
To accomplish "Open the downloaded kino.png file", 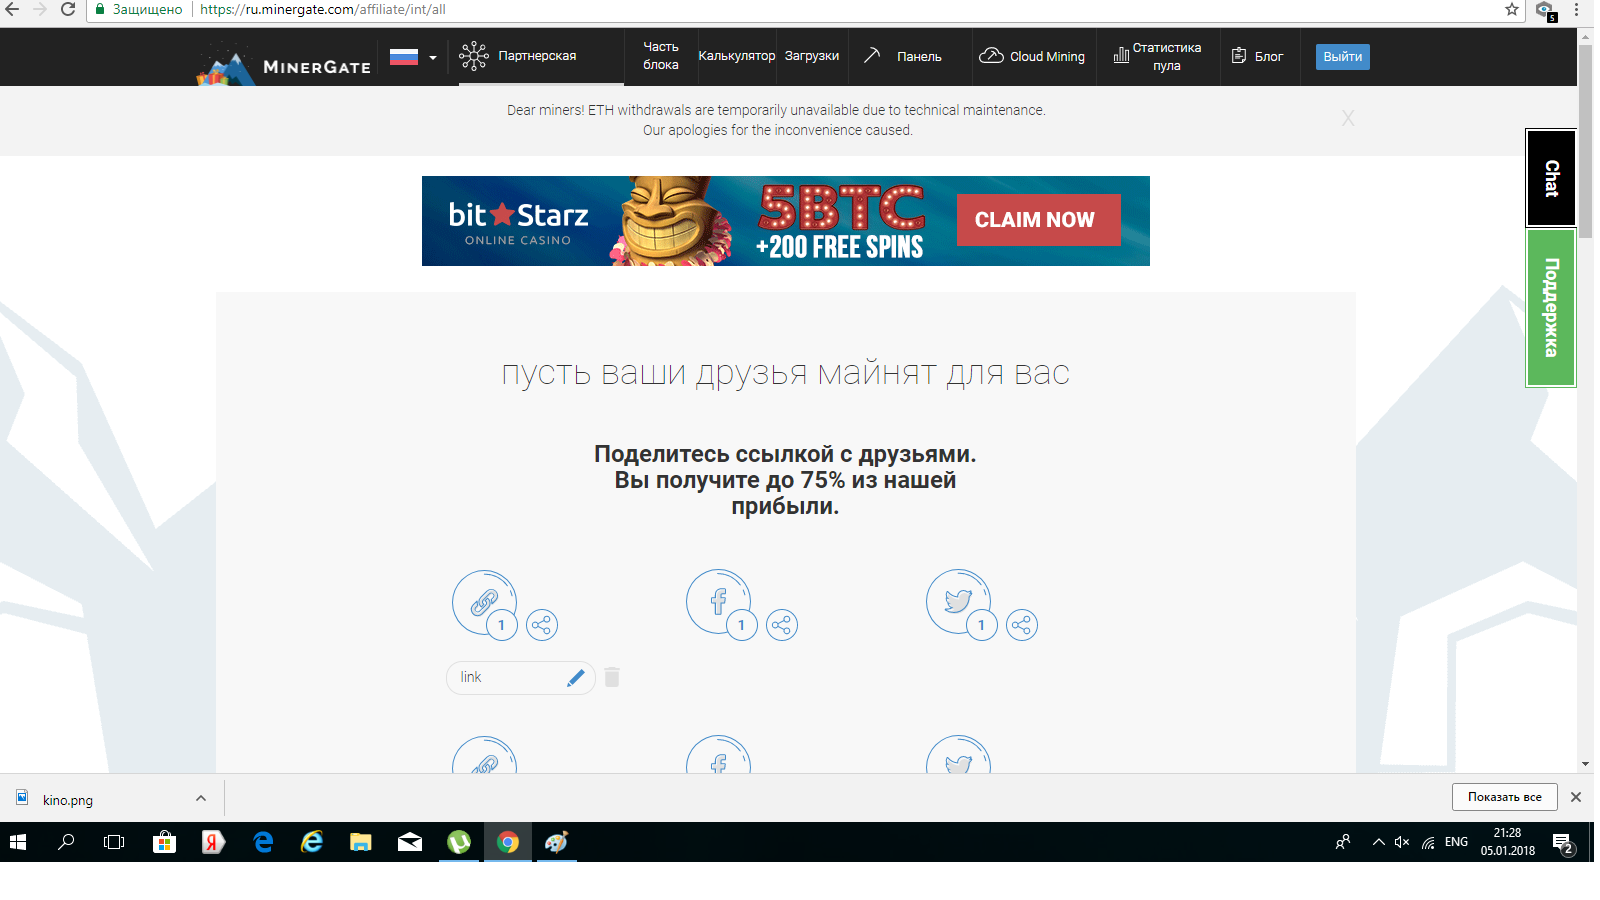I will pos(67,800).
